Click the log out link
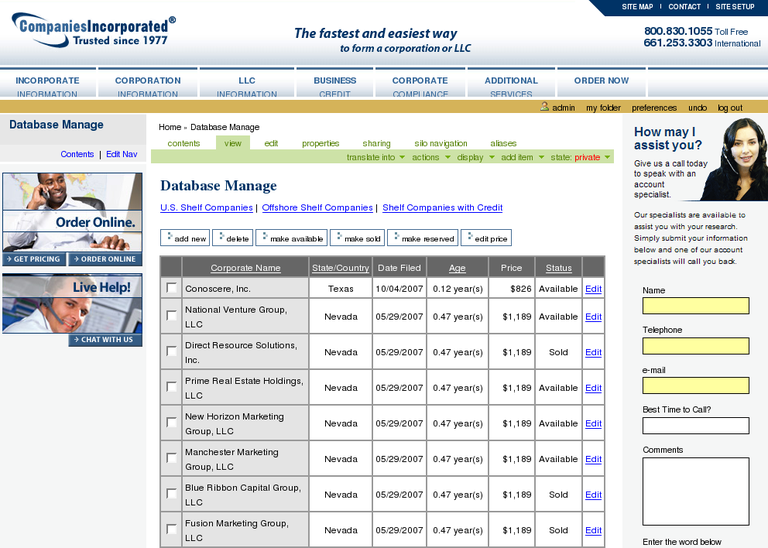Viewport: 768px width, 548px height. 730,108
